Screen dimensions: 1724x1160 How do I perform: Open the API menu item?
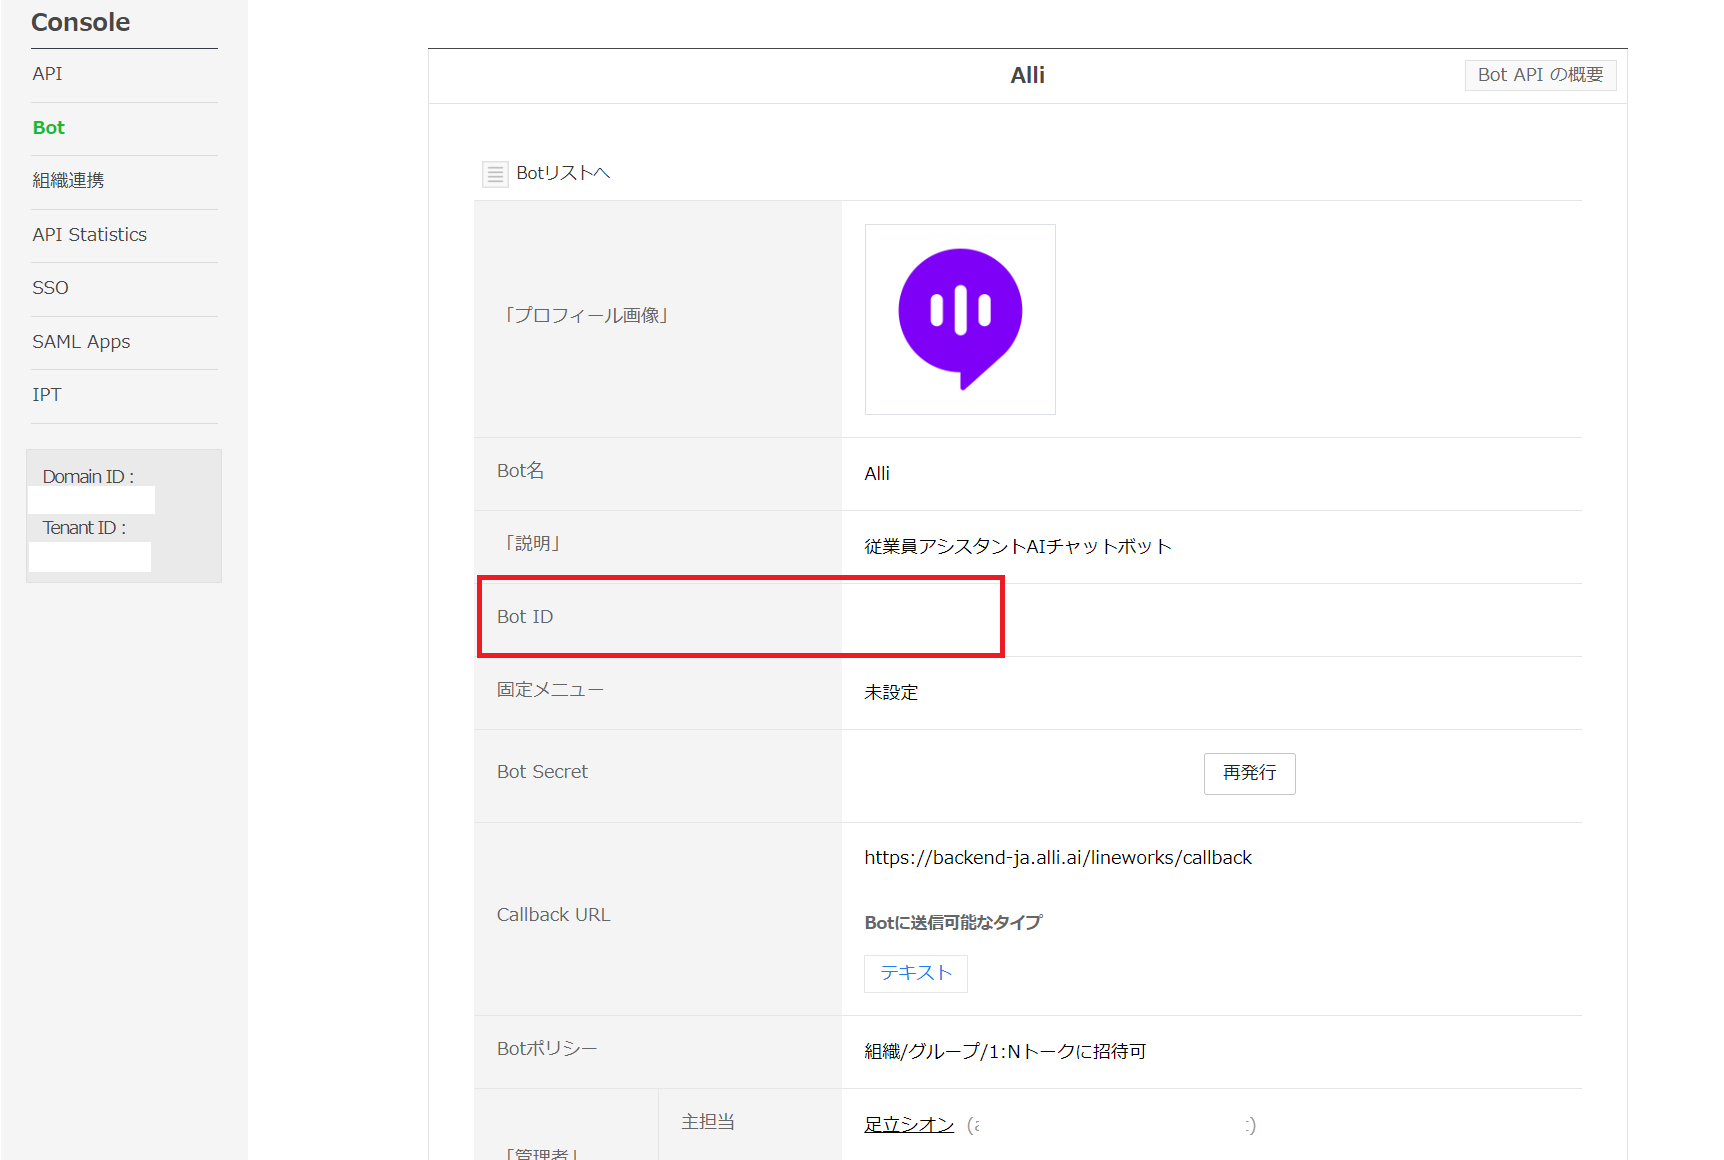coord(47,74)
